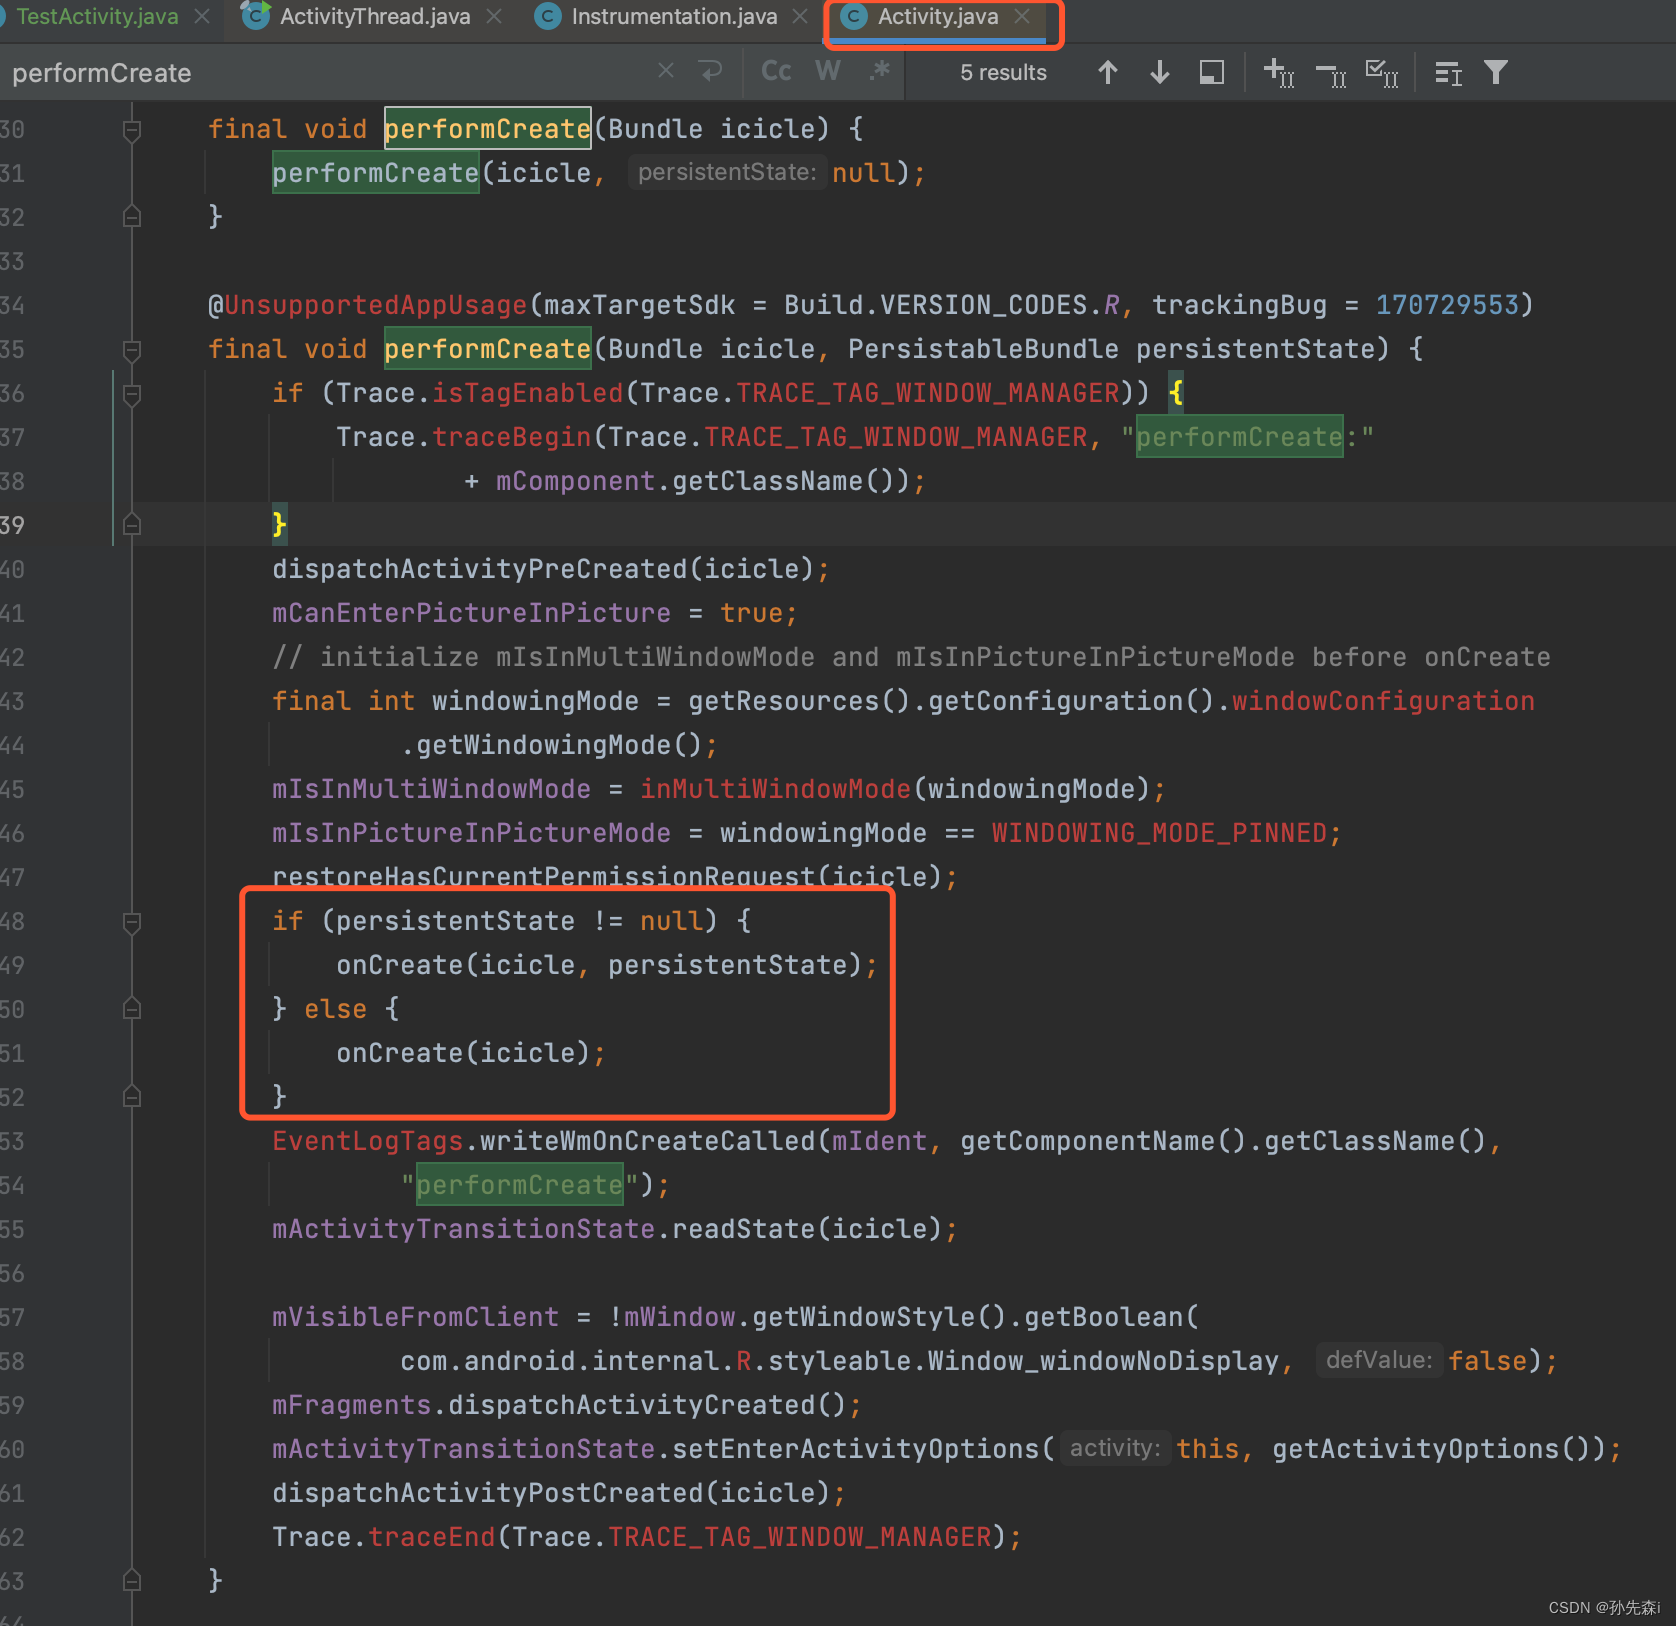The width and height of the screenshot is (1676, 1626).
Task: Collapse the Trace.isTagEnabled if block
Action: point(132,394)
